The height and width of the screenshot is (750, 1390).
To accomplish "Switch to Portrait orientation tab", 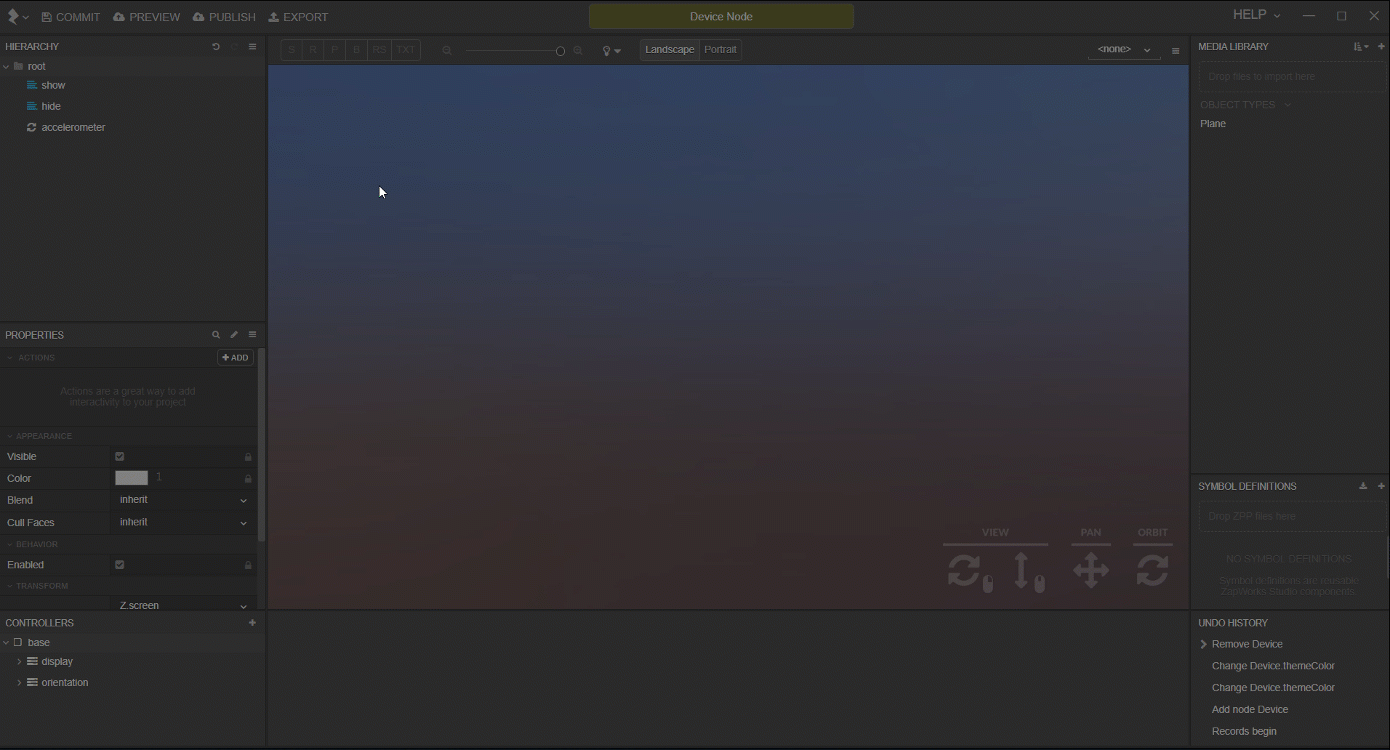I will (720, 49).
